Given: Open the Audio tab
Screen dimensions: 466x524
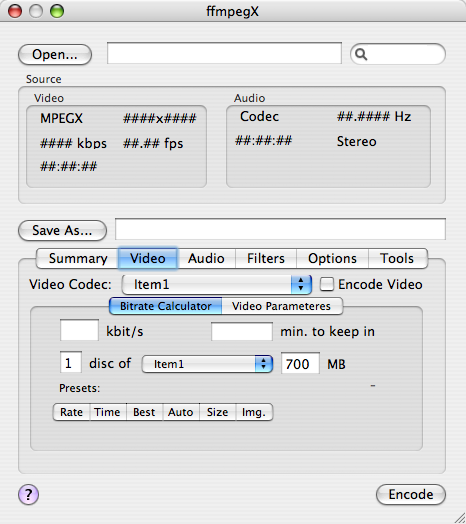Looking at the screenshot, I should pos(206,258).
